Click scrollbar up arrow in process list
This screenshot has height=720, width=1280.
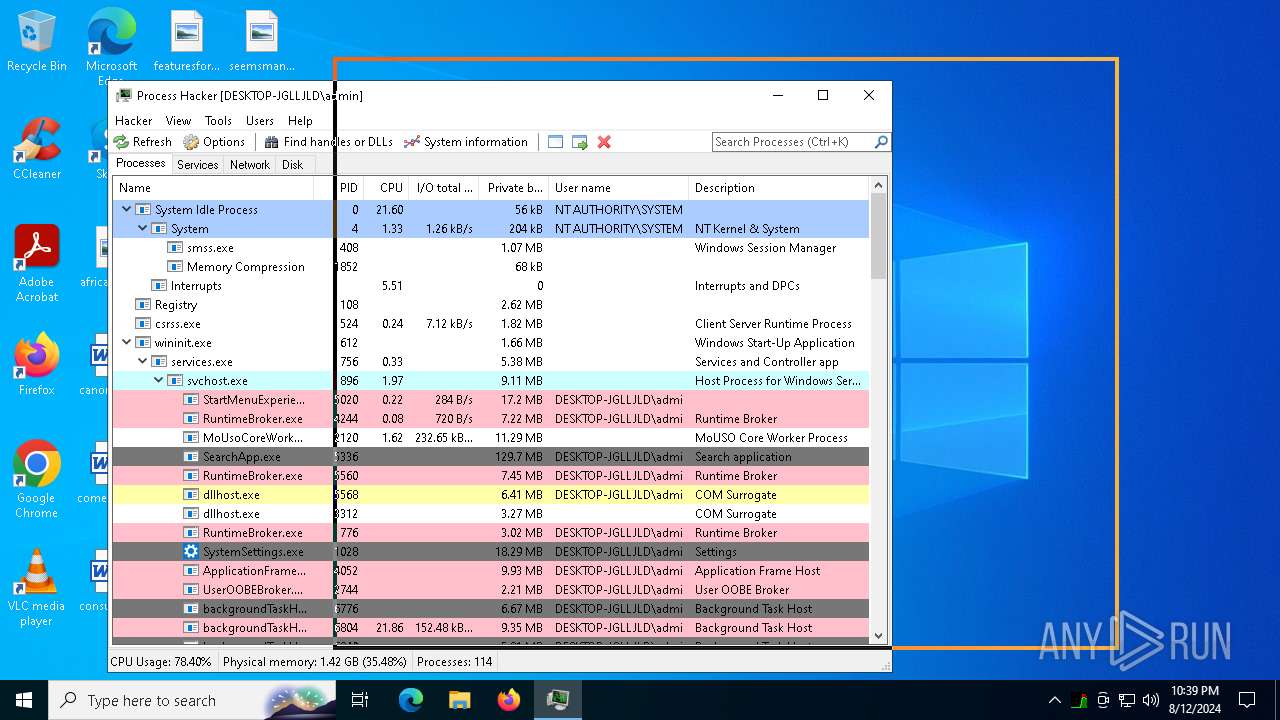[x=879, y=185]
